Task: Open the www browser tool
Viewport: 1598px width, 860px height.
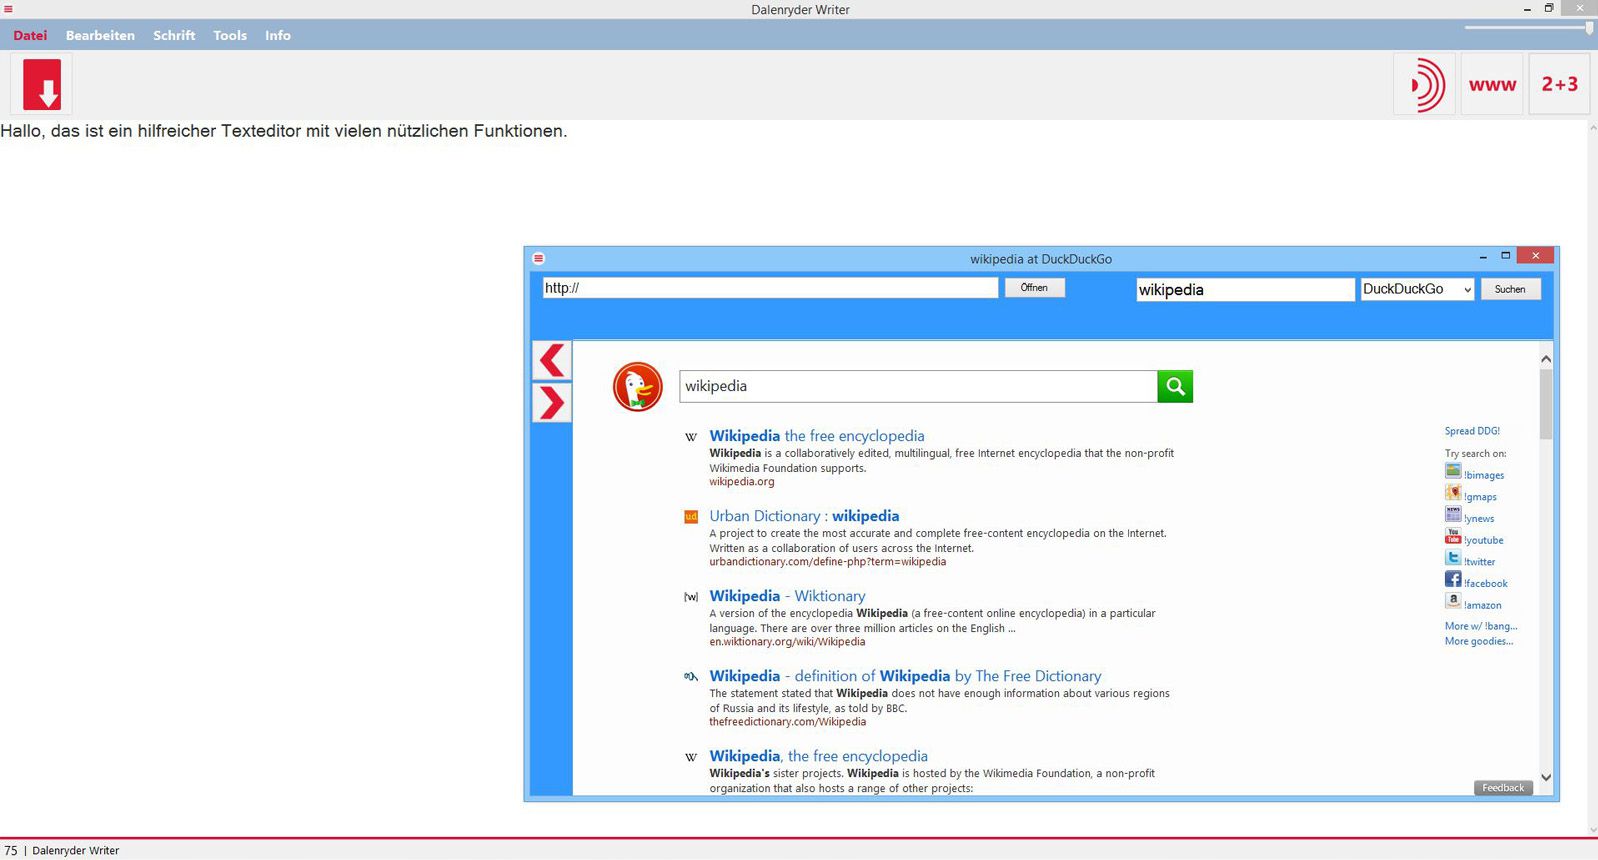Action: [1492, 85]
